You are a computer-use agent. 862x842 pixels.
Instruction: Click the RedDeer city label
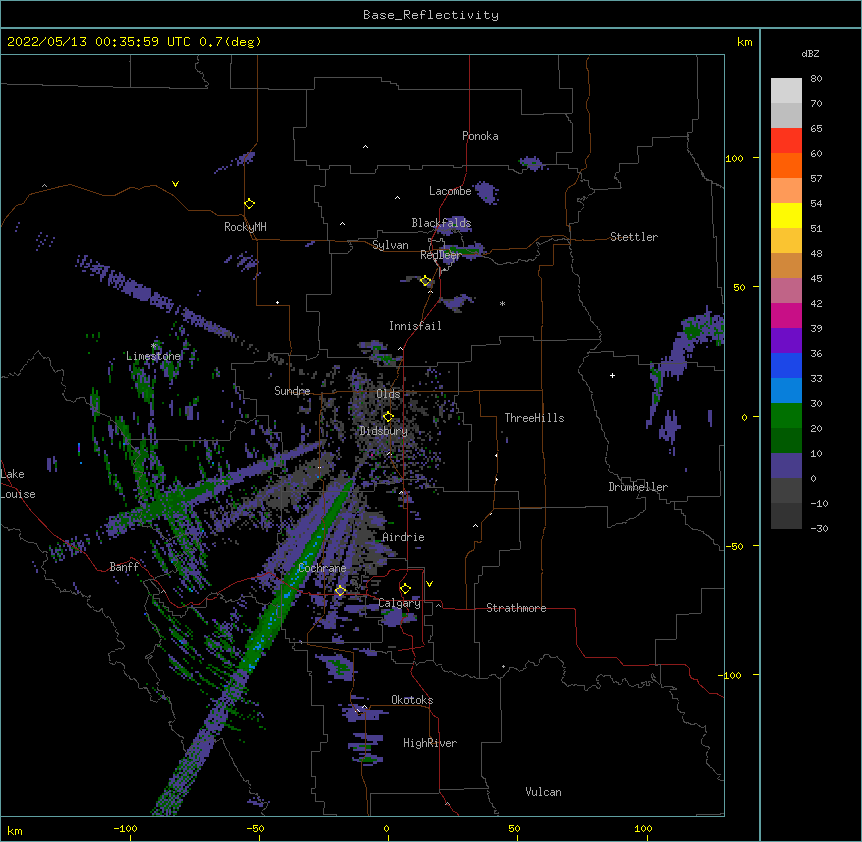click(440, 255)
